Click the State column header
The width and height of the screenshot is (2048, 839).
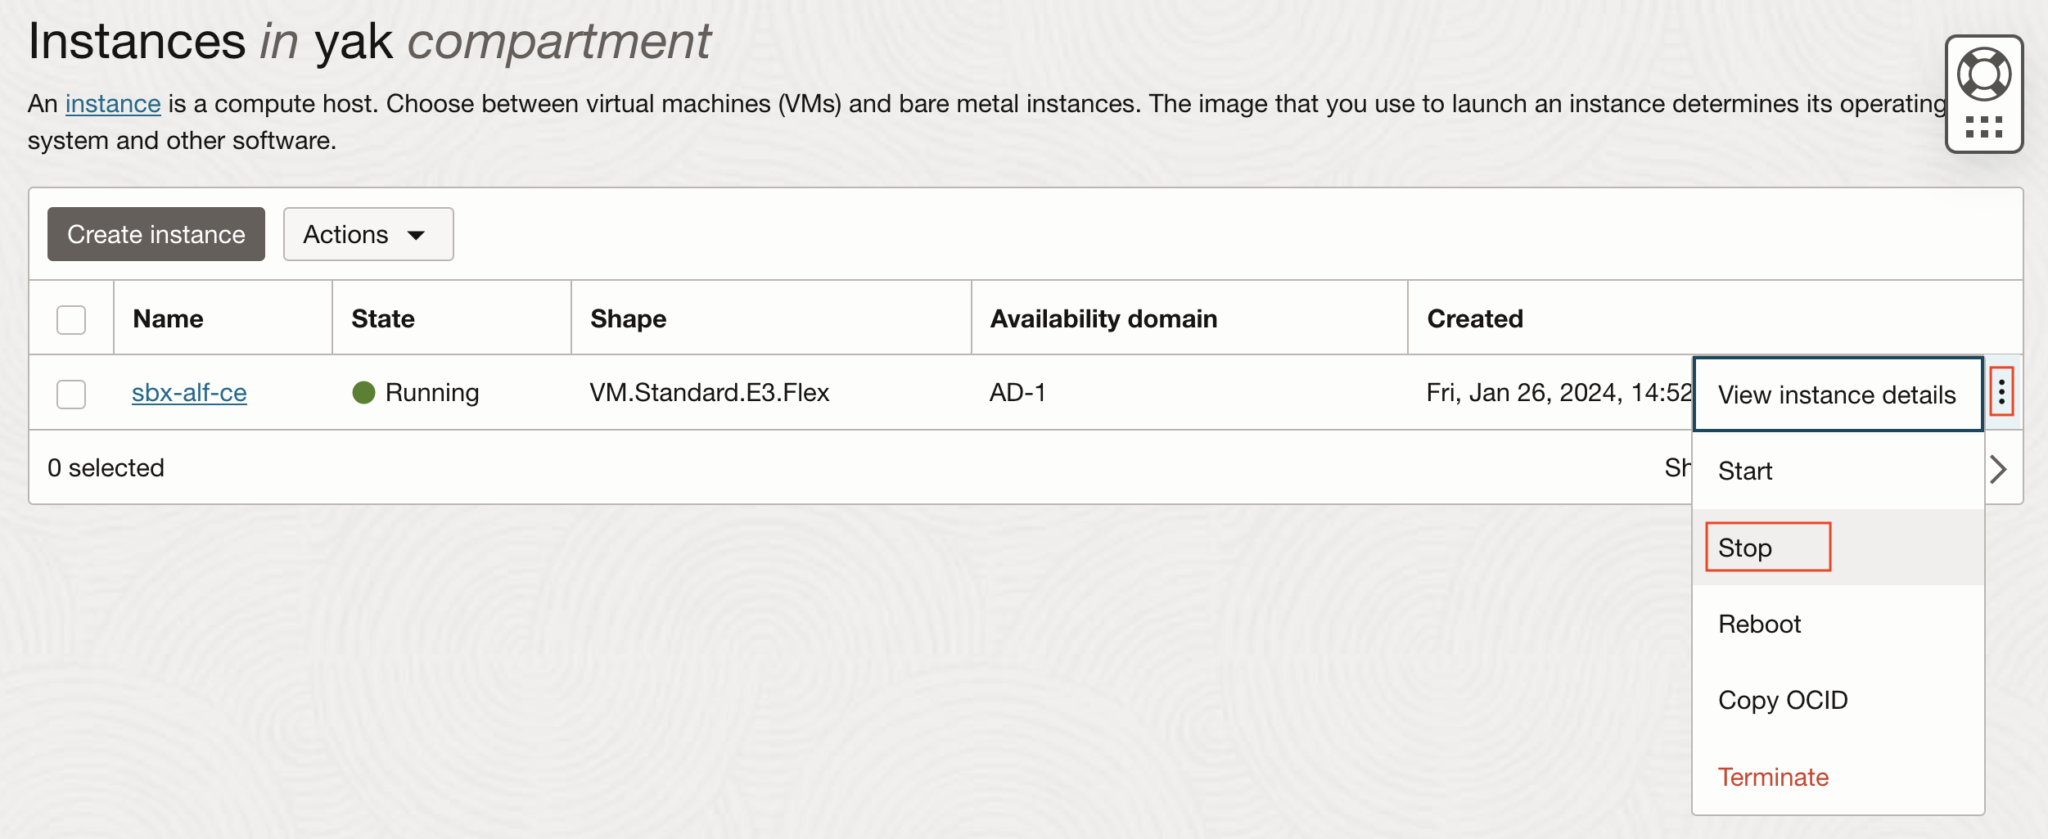coord(383,319)
